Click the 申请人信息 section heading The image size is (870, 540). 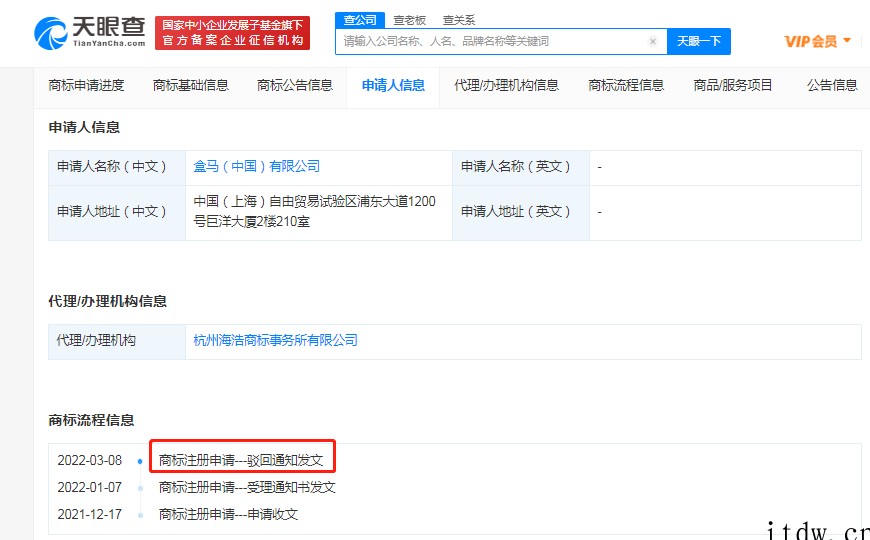84,127
